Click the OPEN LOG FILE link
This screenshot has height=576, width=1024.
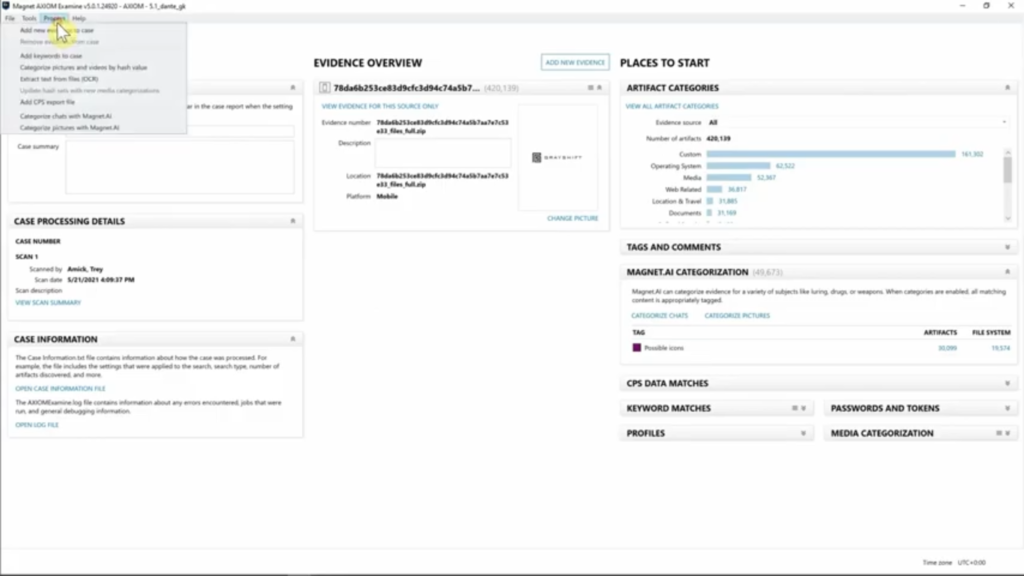37,425
